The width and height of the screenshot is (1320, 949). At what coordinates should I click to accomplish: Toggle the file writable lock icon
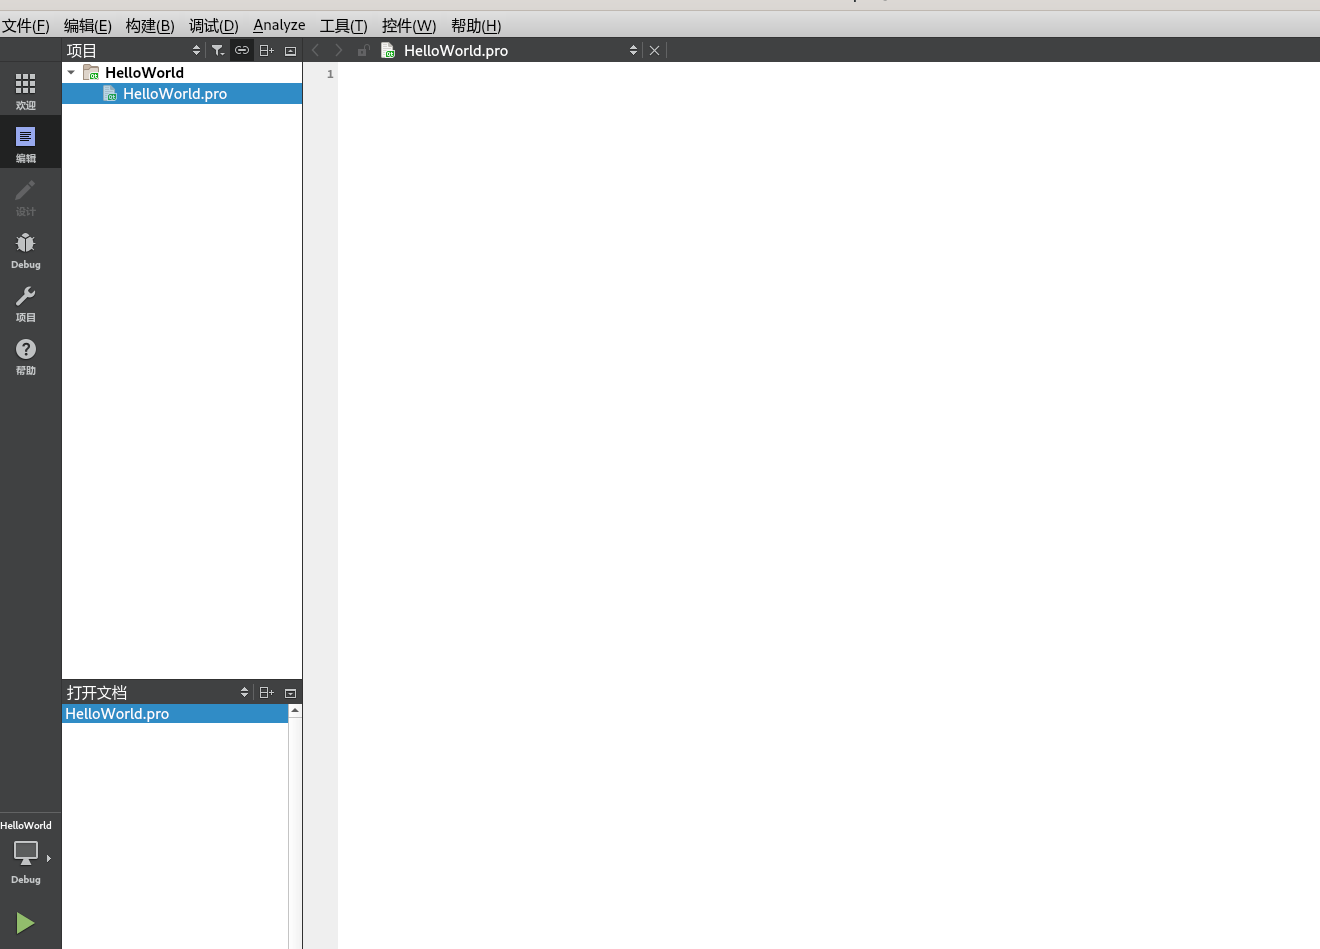click(364, 50)
